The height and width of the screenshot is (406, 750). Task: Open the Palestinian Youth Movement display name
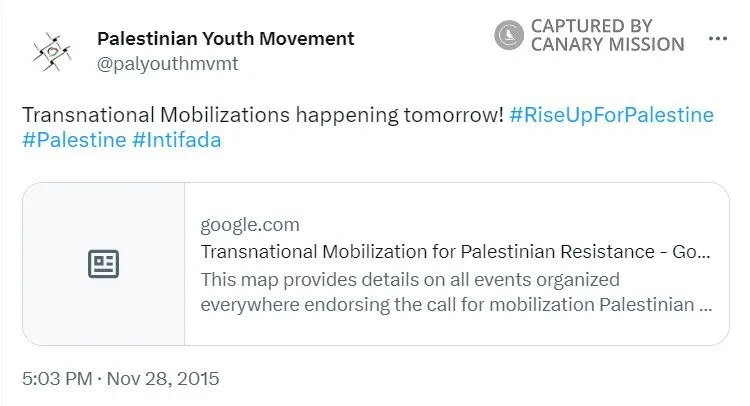(226, 39)
